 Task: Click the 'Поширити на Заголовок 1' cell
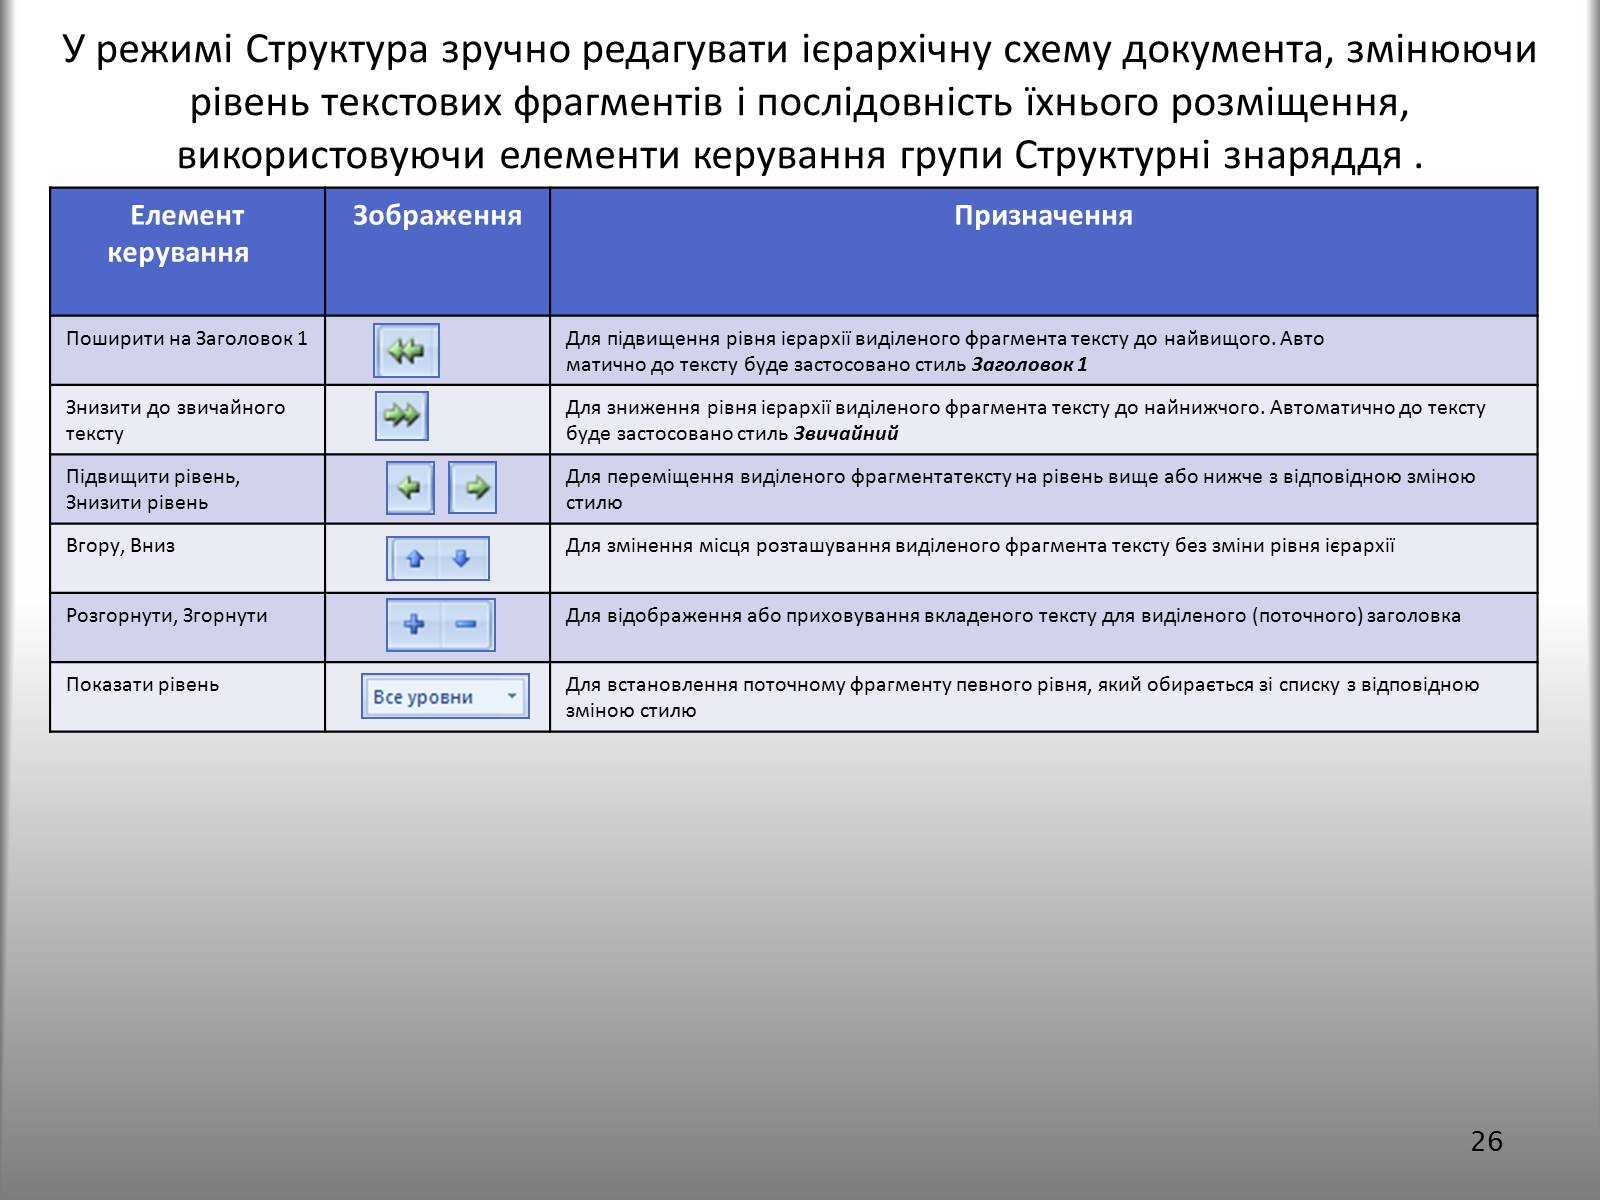tap(187, 350)
